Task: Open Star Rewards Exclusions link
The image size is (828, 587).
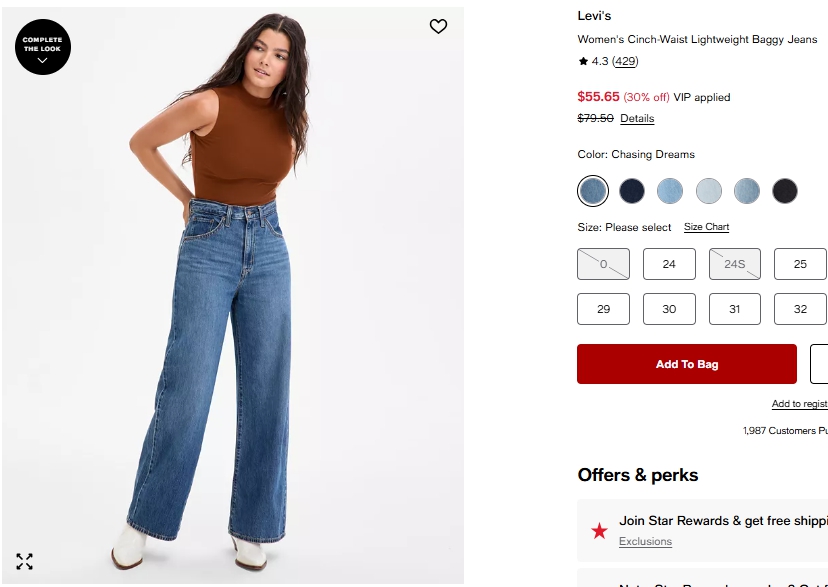Action: point(645,542)
